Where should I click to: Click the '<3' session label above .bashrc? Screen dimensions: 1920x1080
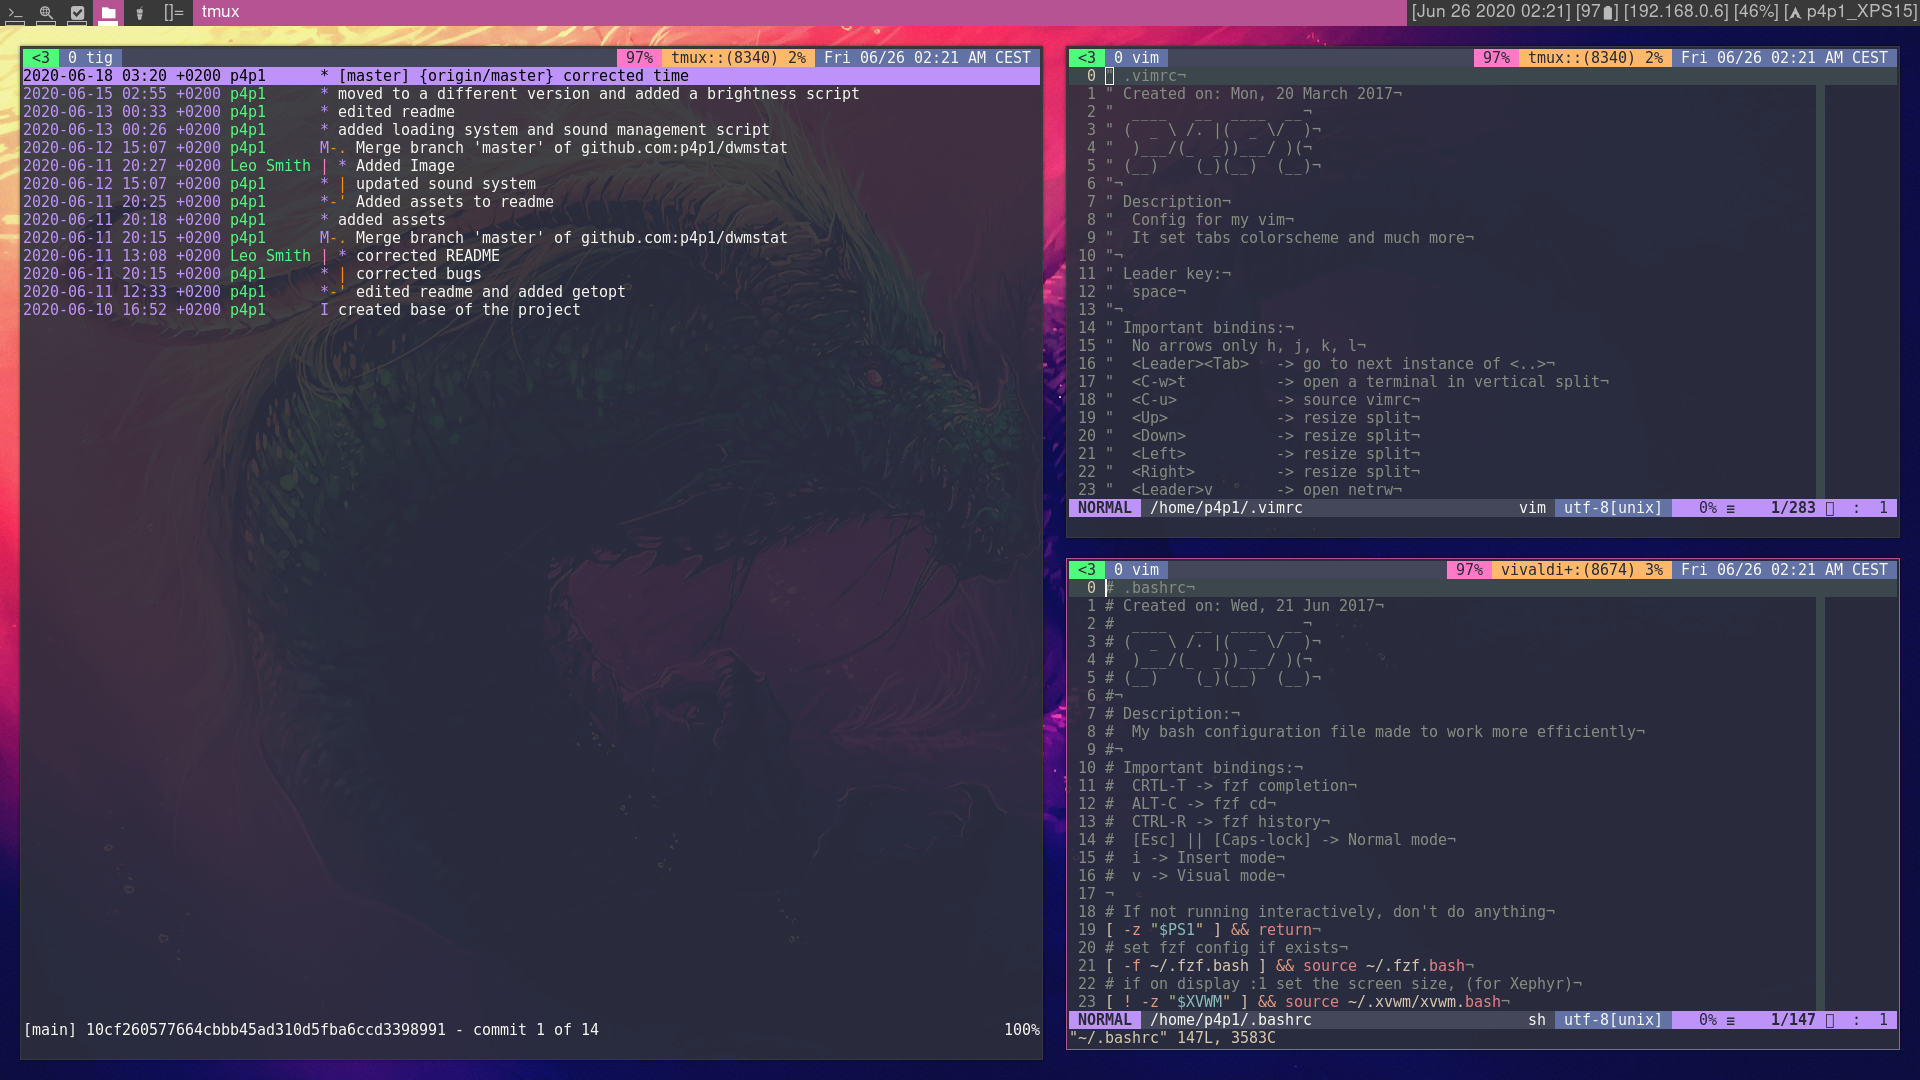coord(1087,570)
